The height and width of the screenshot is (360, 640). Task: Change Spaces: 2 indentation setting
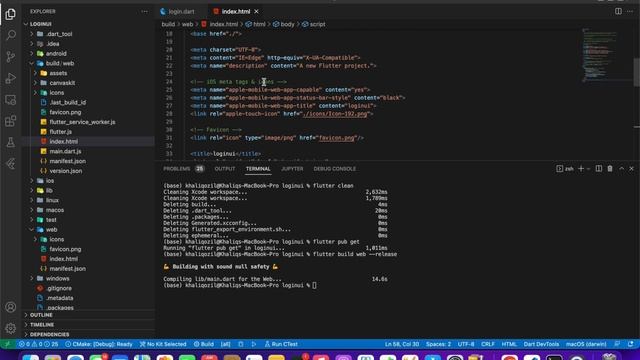(438, 344)
